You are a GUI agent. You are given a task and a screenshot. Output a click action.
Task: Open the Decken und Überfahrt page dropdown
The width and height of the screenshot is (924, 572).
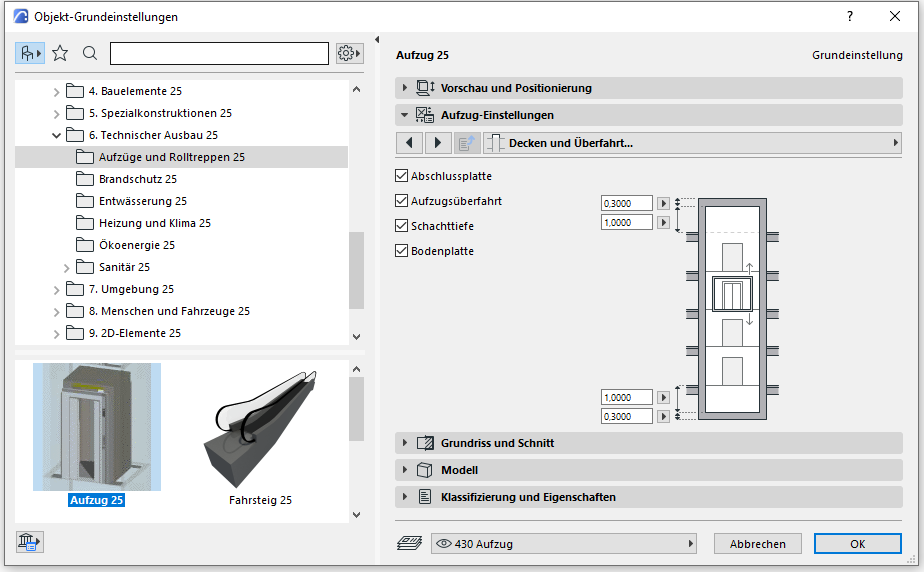tap(692, 143)
